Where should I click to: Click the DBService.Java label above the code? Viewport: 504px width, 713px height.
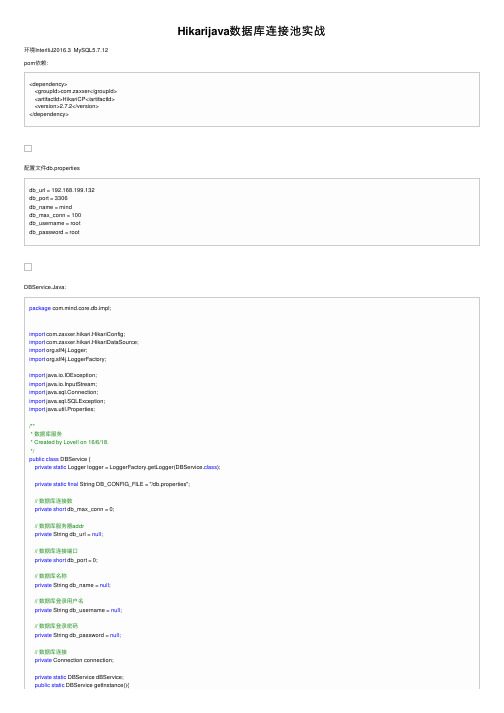[x=45, y=287]
